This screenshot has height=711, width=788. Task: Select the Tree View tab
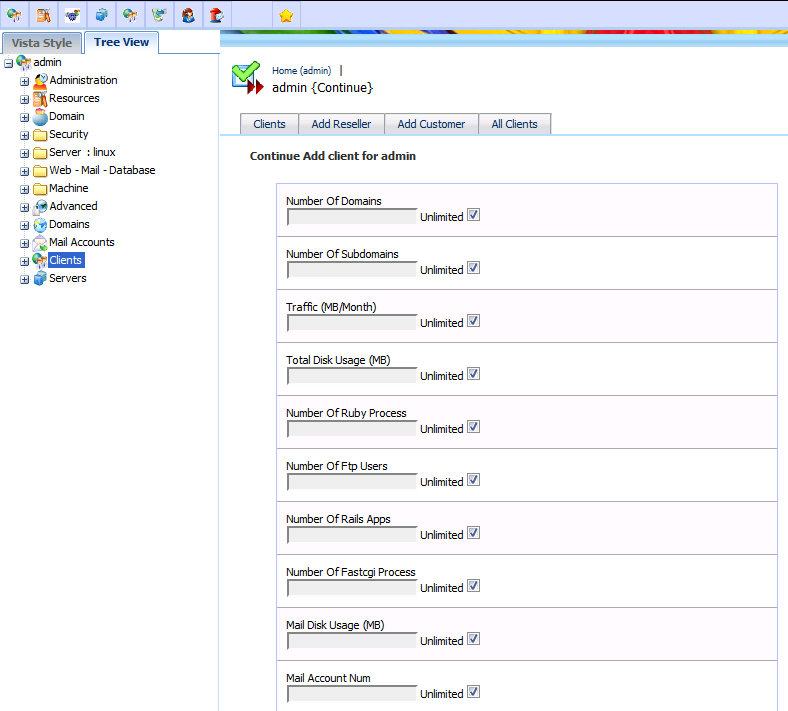coord(121,42)
